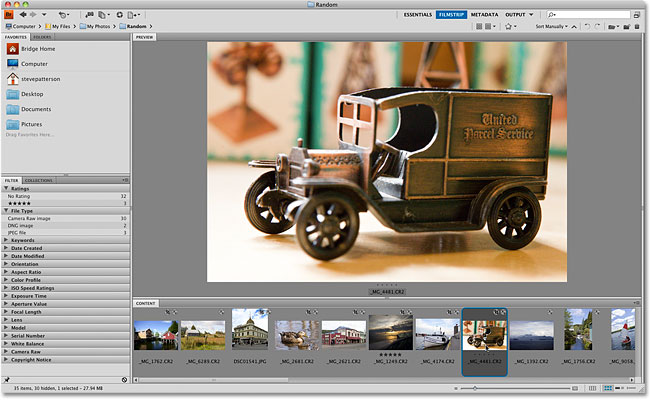Select the DSC01541.JPG building thumbnail
650x400 pixels.
[250, 330]
